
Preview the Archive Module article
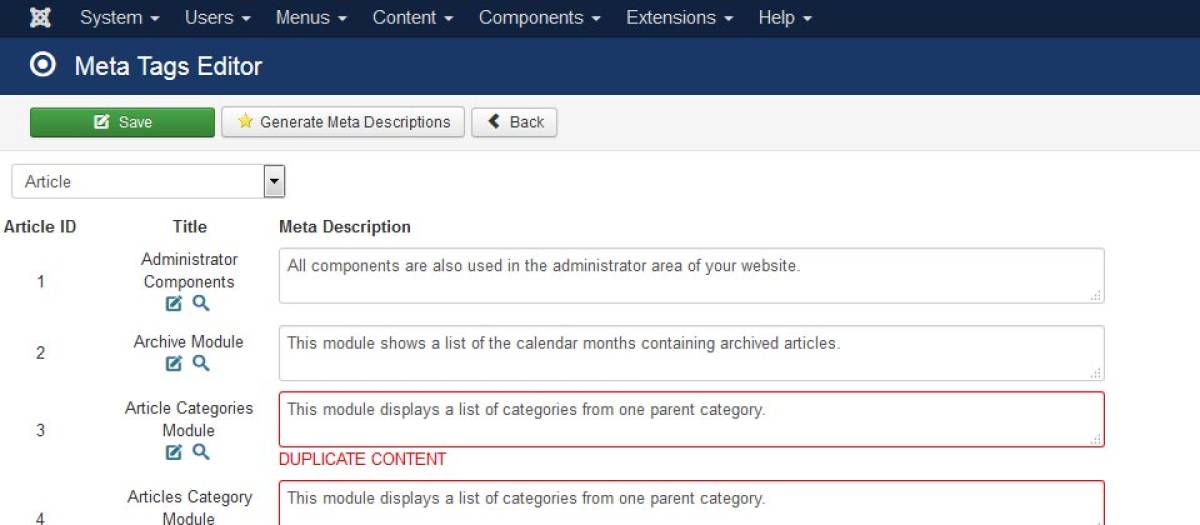[x=201, y=362]
